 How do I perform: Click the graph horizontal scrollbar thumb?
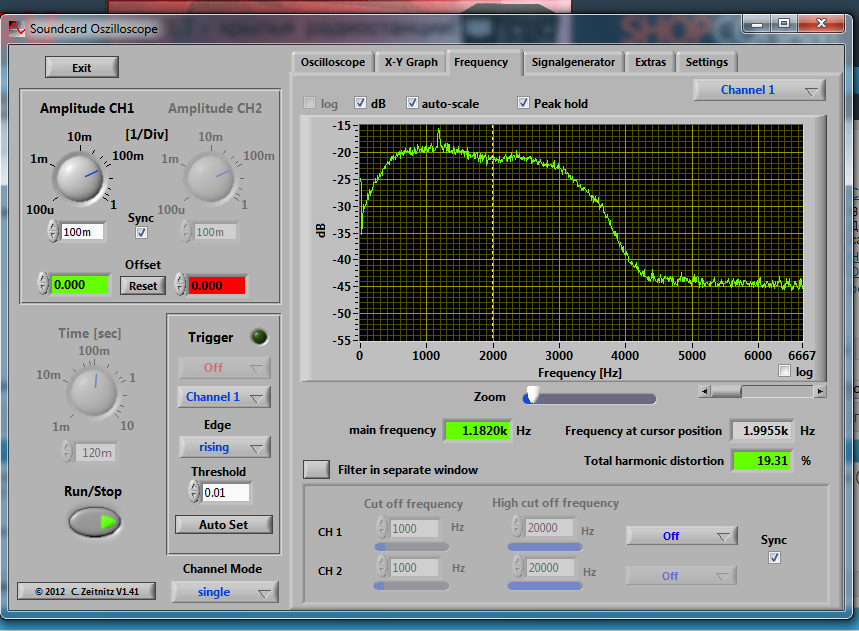[x=726, y=391]
